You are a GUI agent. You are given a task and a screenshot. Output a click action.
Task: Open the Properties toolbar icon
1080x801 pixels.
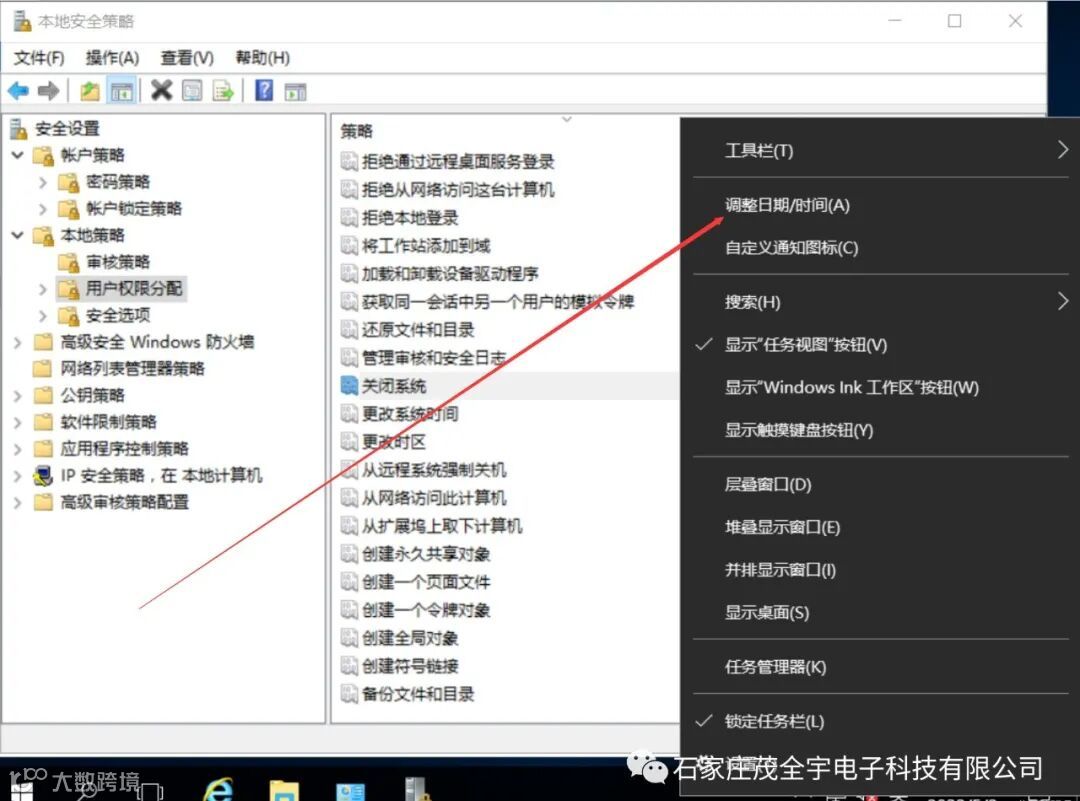(192, 90)
